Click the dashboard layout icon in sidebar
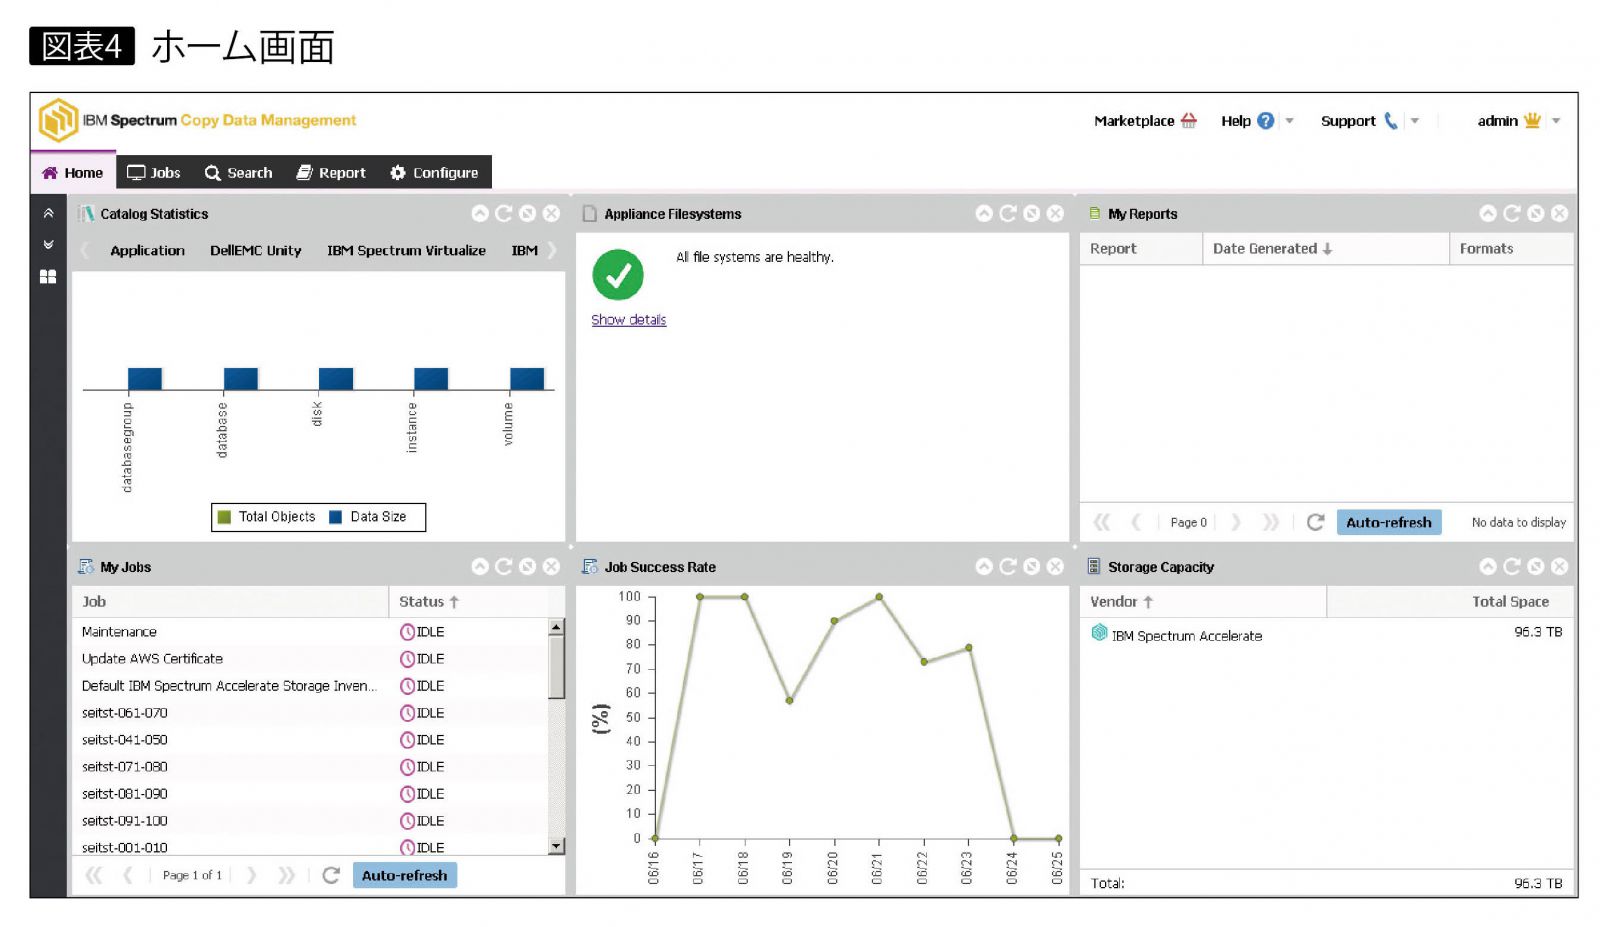 point(48,277)
